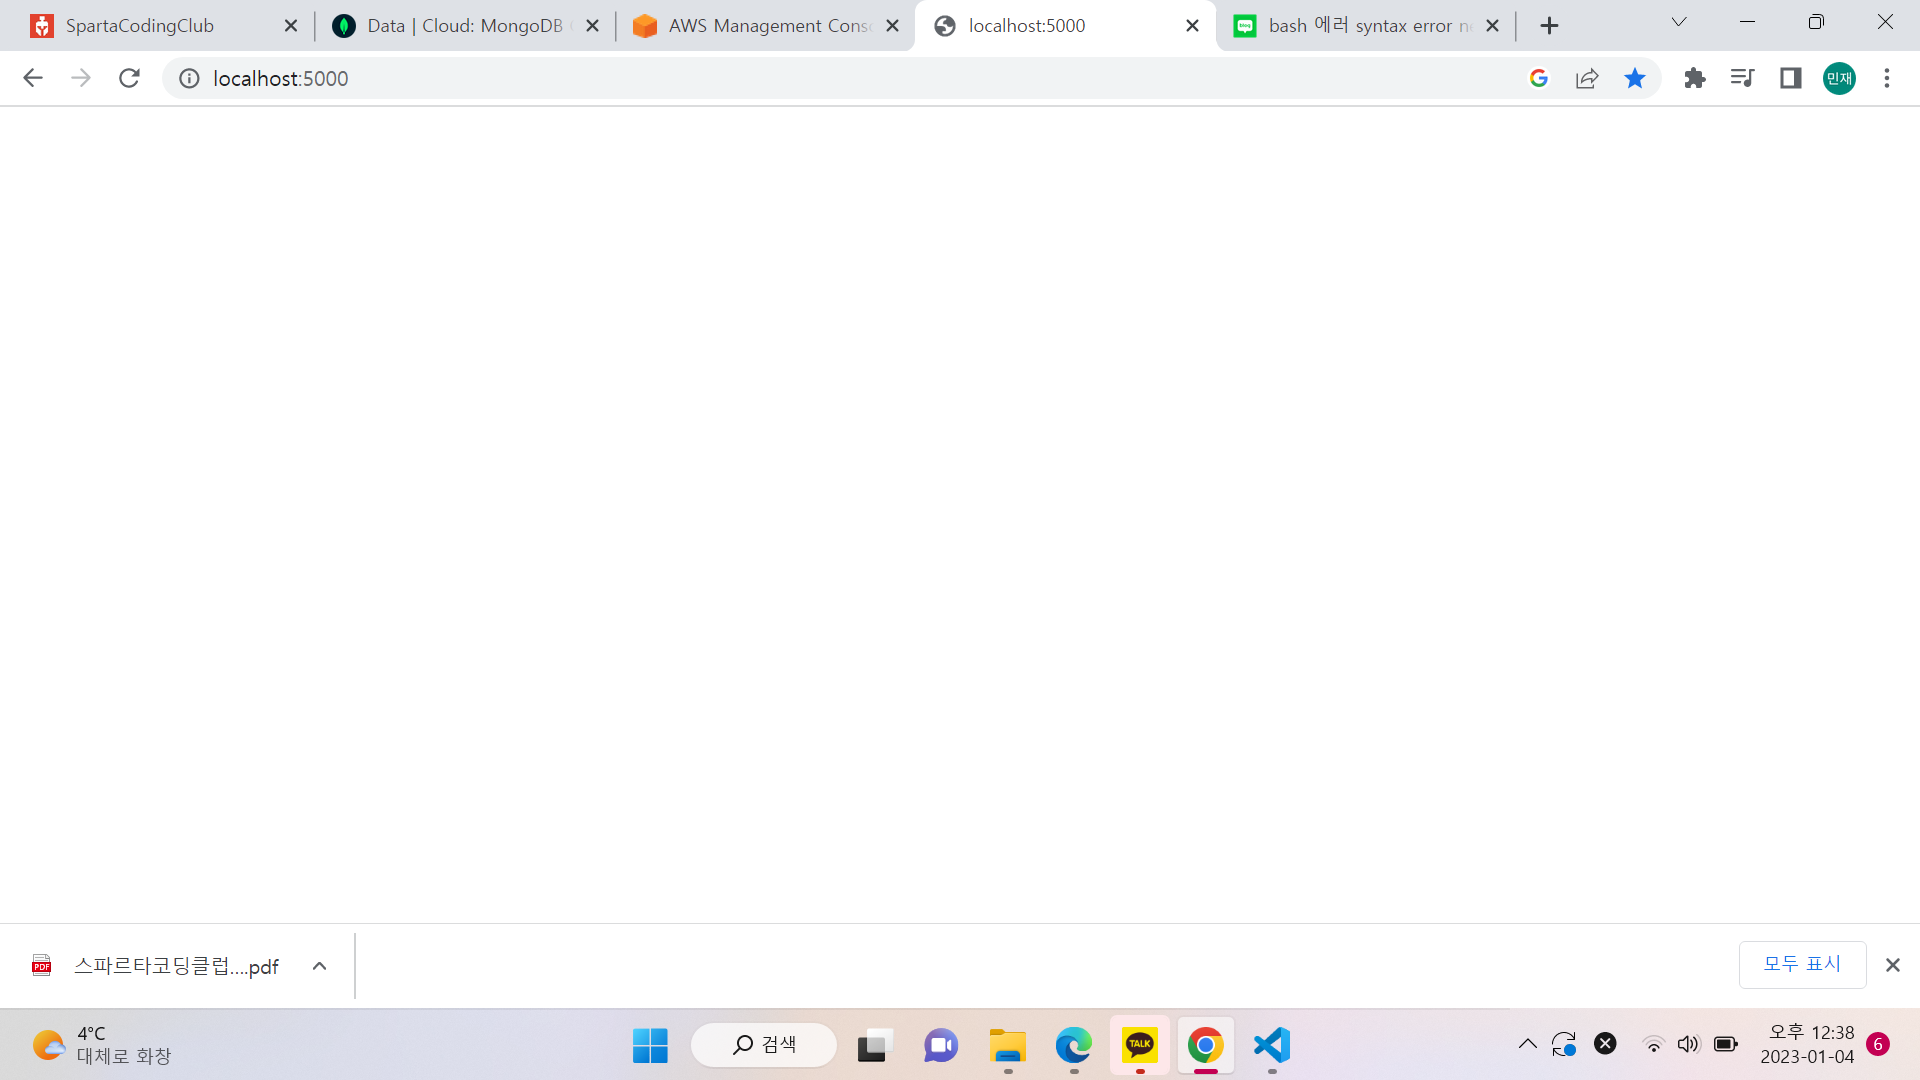Click 모두 표시 to show all downloads
The height and width of the screenshot is (1080, 1920).
pyautogui.click(x=1802, y=964)
